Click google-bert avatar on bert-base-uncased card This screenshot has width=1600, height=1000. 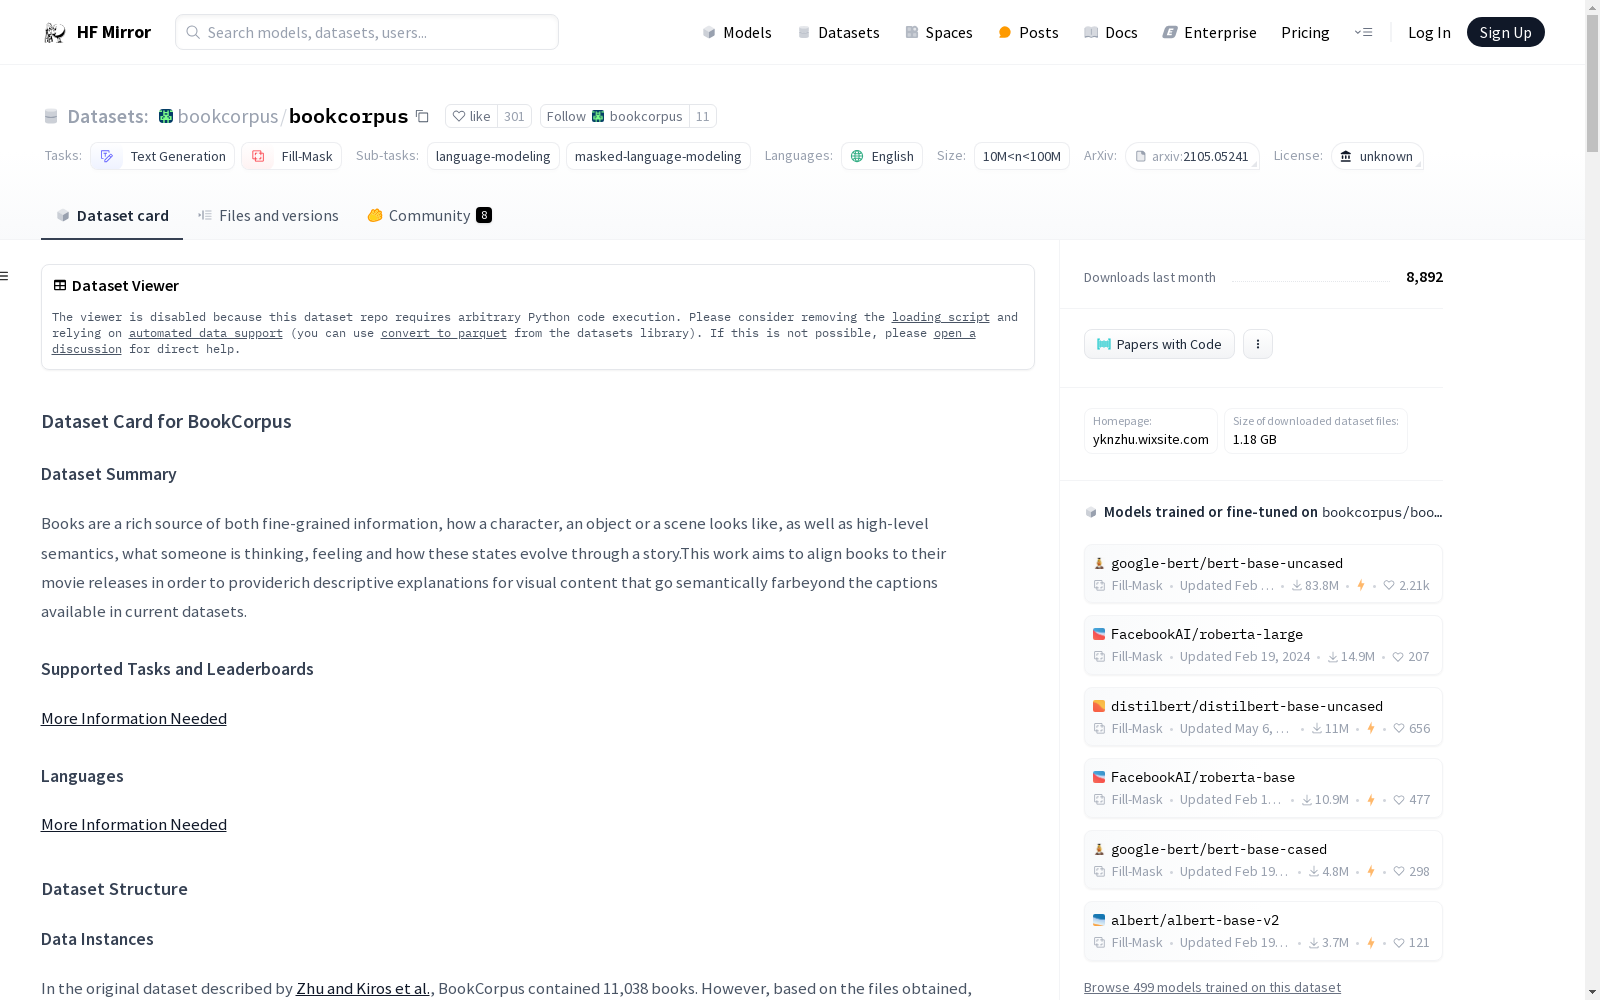tap(1099, 563)
